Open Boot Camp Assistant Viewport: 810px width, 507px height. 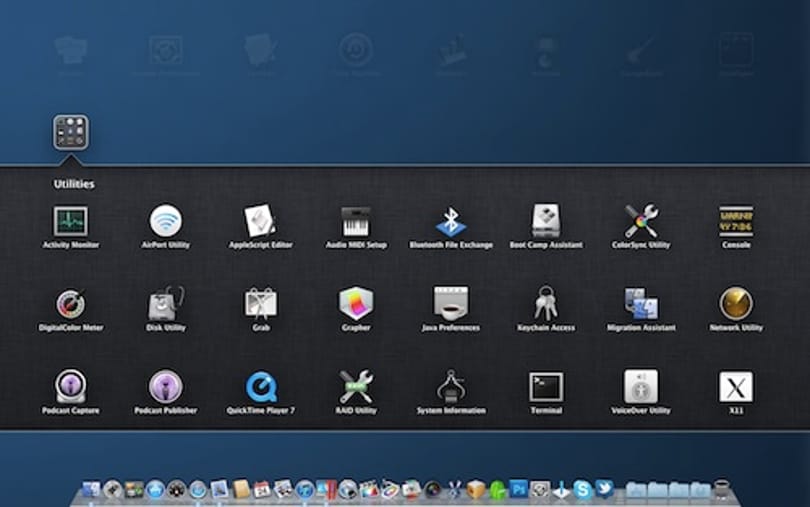coord(546,221)
